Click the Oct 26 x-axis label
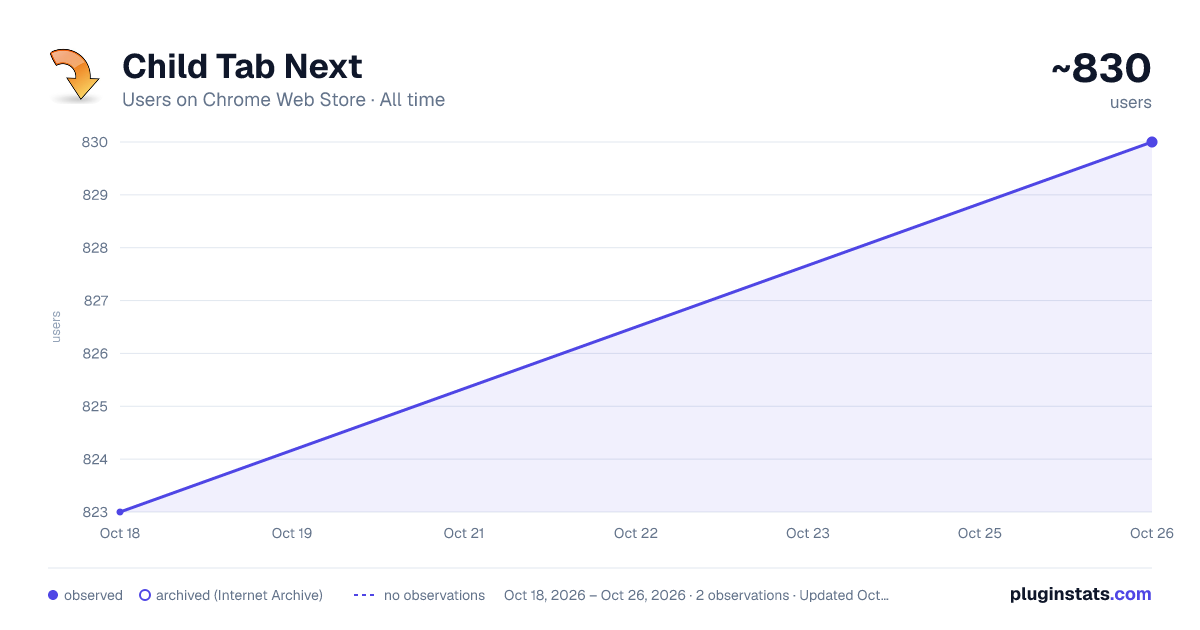 tap(1150, 533)
